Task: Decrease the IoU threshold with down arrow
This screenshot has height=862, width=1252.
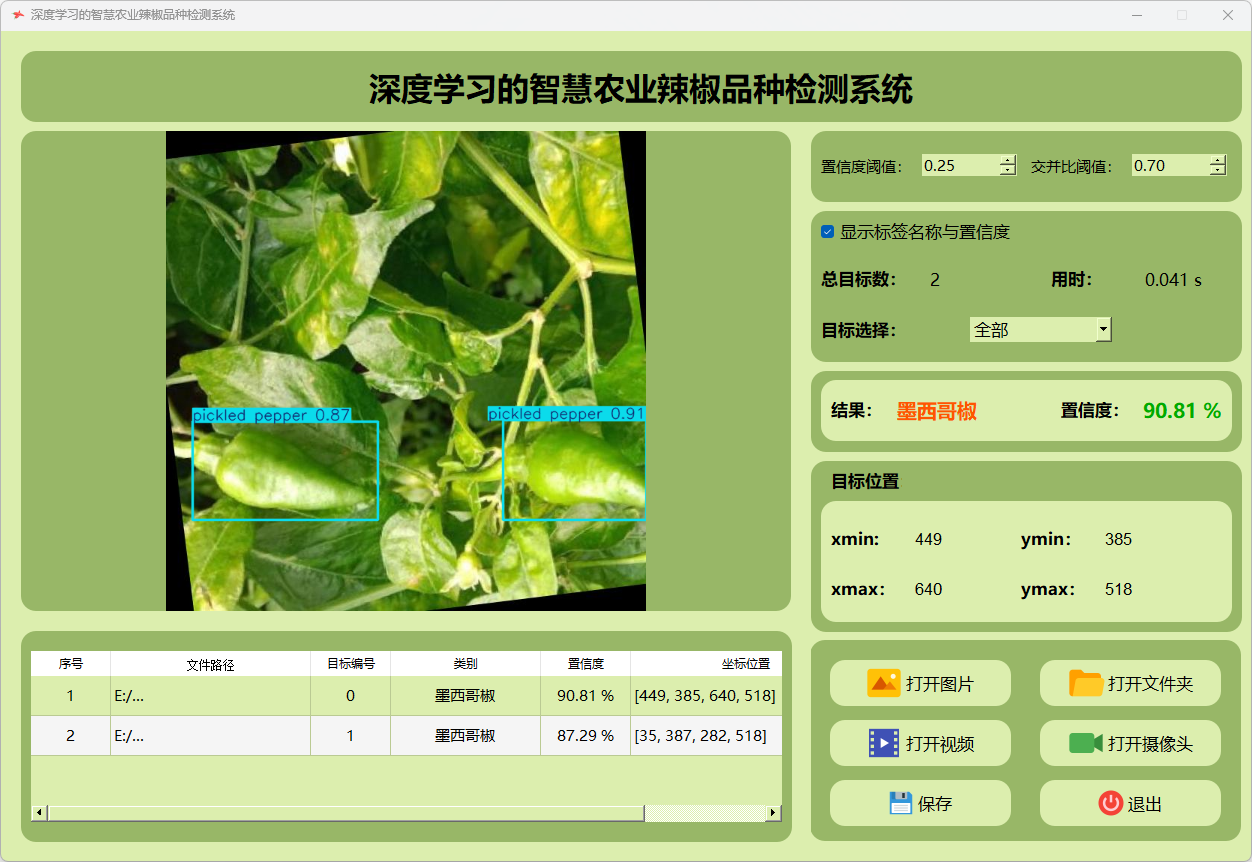Action: [1217, 171]
